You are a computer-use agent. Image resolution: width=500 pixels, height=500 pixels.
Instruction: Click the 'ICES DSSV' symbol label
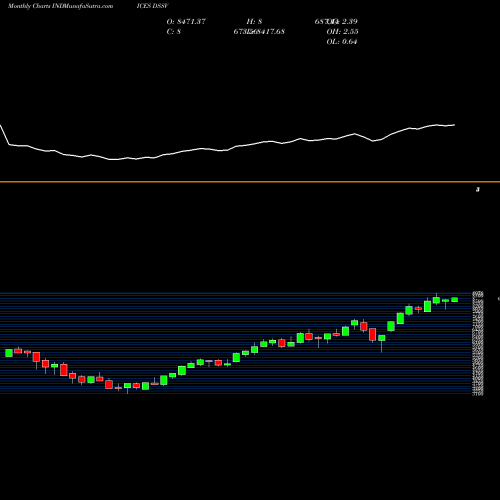152,6
